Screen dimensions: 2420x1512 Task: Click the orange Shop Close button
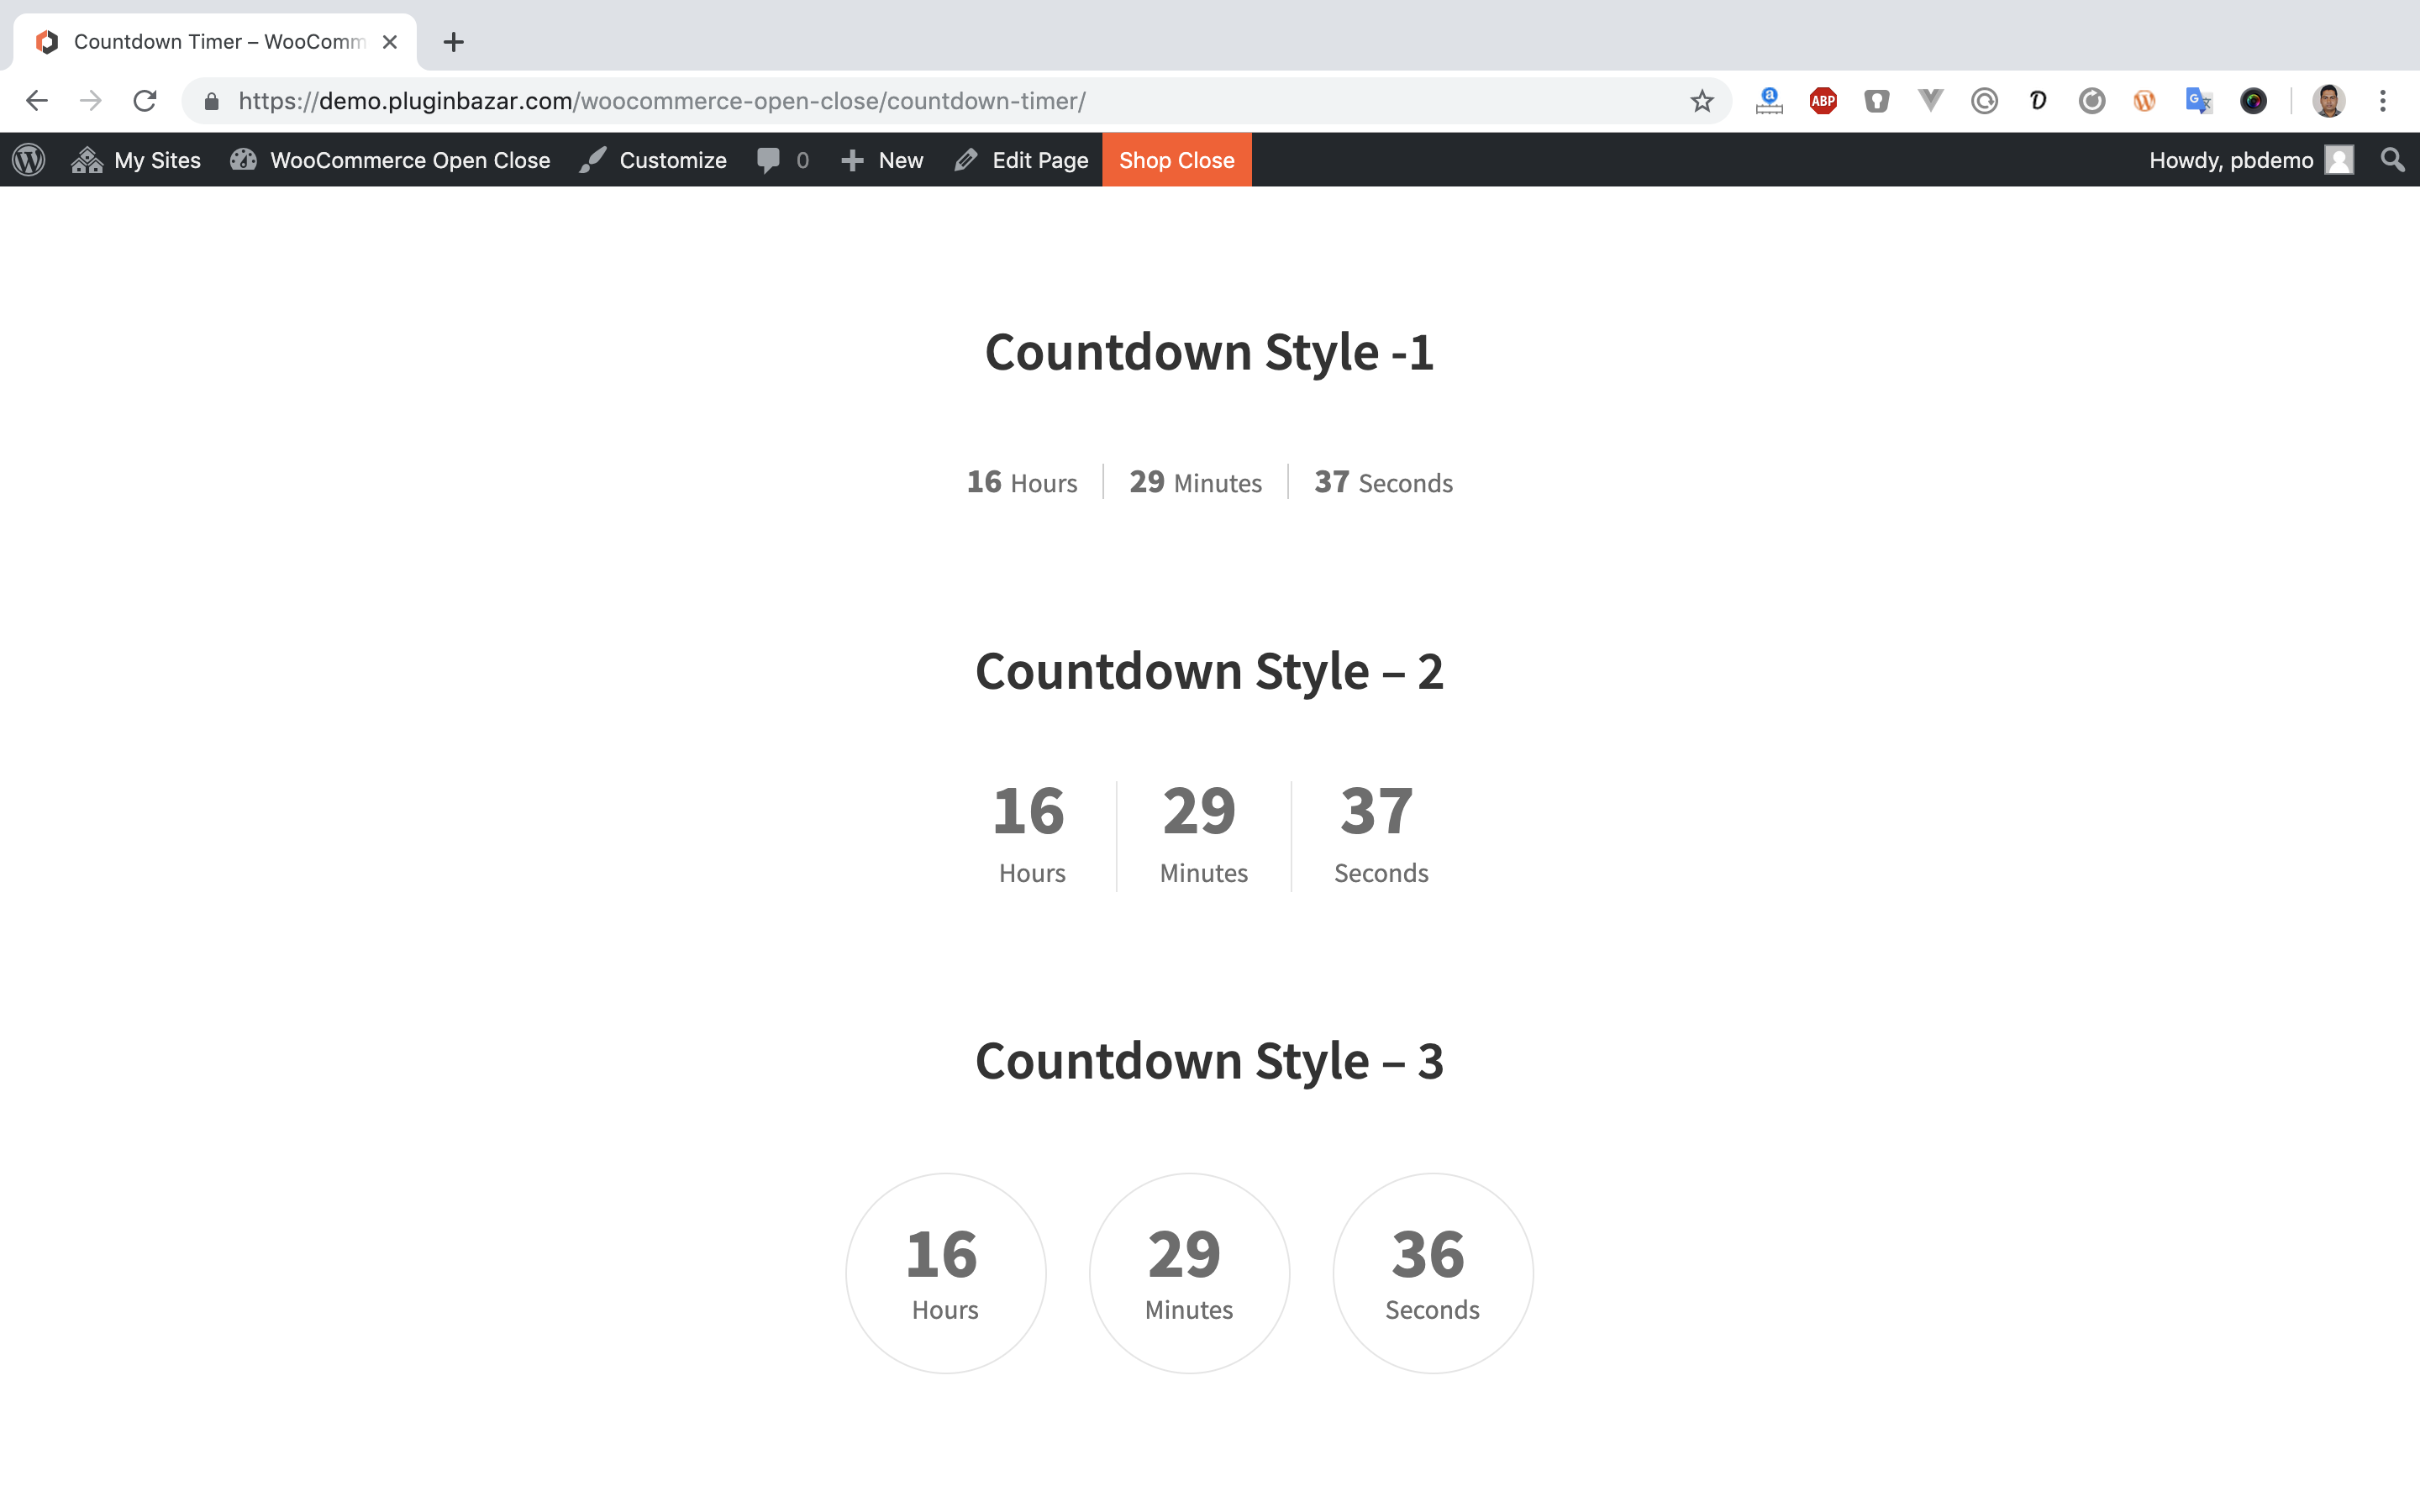click(x=1176, y=160)
